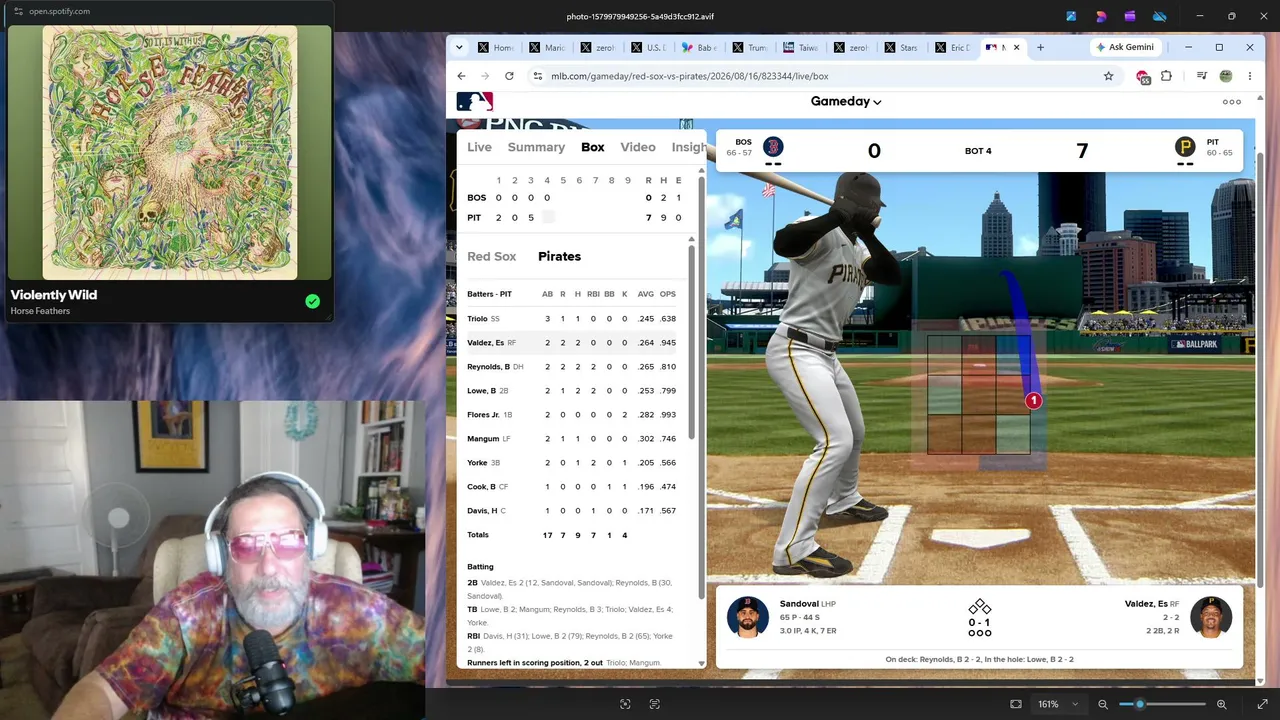Click the OneDrive cloud icon in Photos
Screen dimensions: 1280x720
click(1160, 16)
